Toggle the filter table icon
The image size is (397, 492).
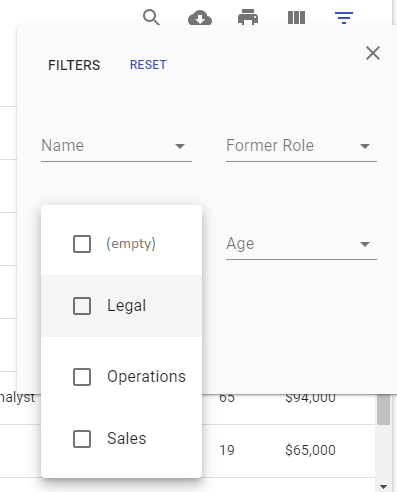(x=344, y=18)
